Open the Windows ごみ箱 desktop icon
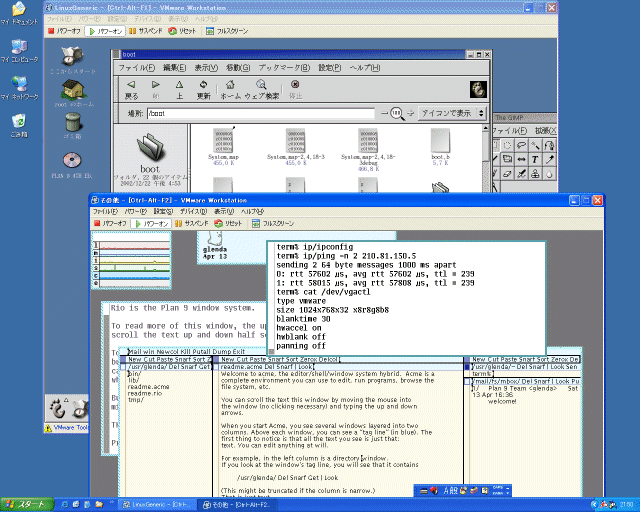640x512 pixels. click(x=19, y=126)
